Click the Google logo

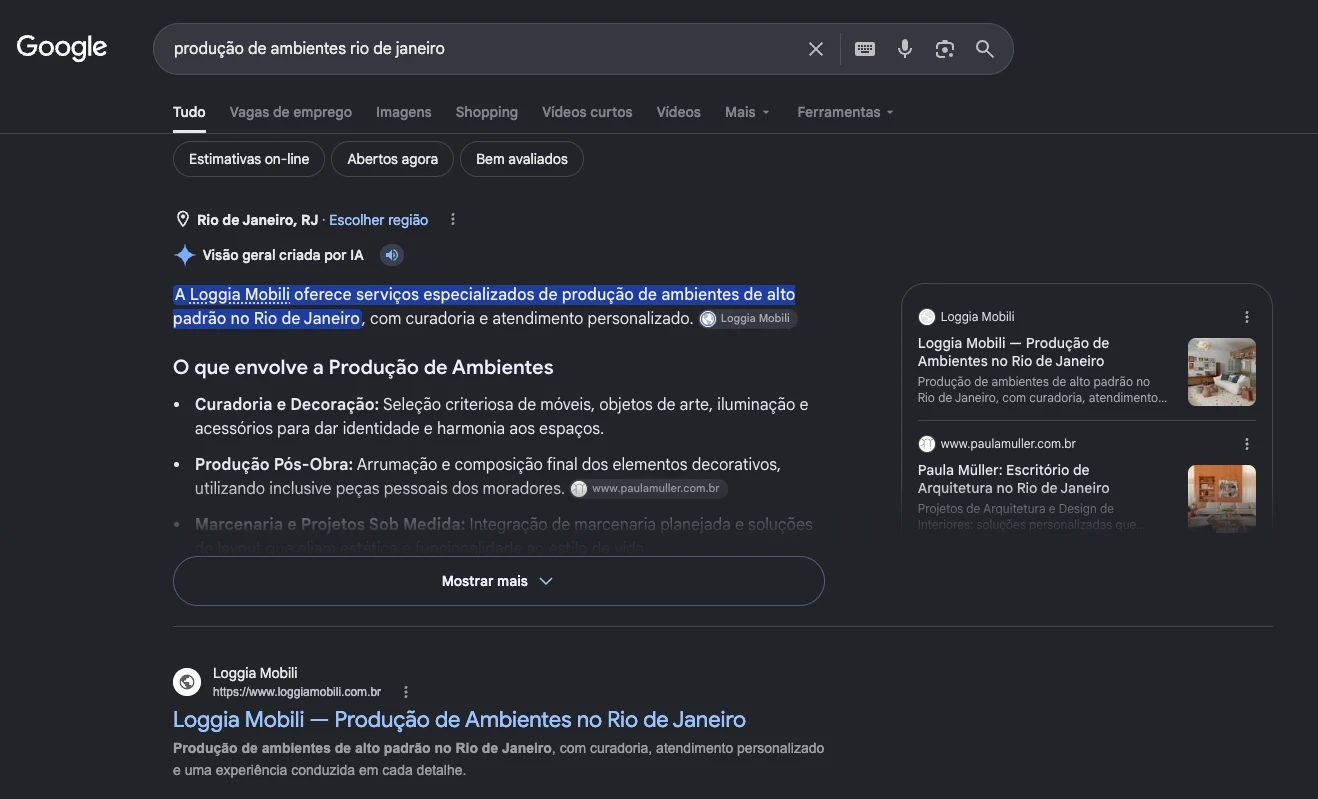click(x=62, y=47)
